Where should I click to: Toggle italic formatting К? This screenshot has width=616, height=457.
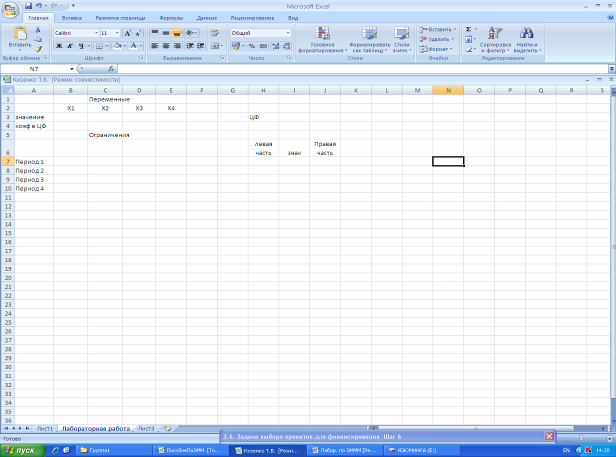click(70, 46)
